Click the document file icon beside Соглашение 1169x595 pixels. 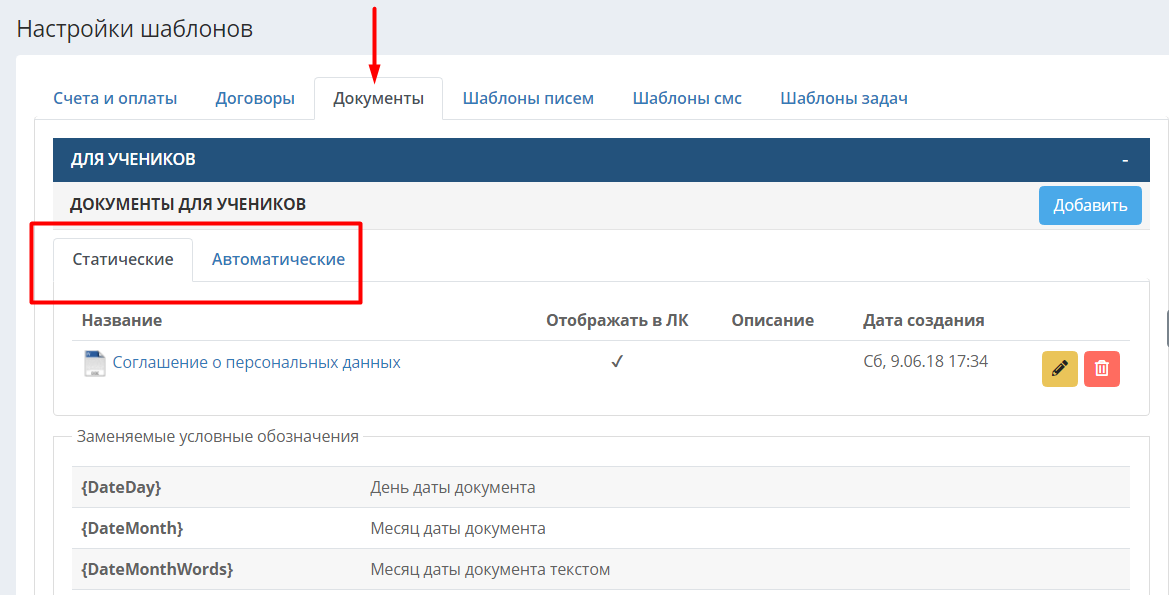tap(95, 363)
